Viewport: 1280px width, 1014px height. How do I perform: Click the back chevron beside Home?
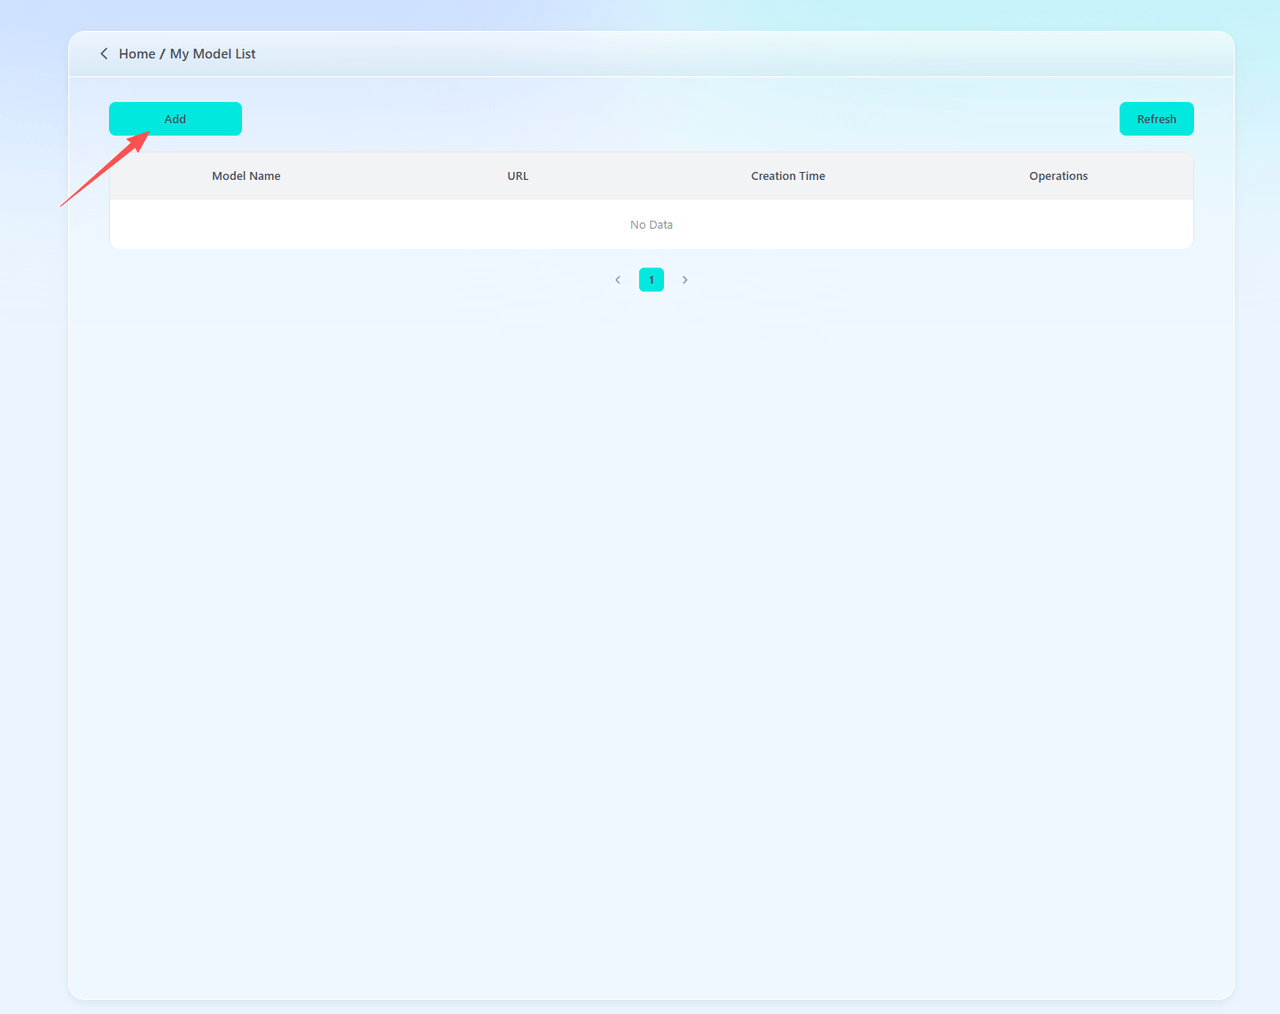pos(104,54)
